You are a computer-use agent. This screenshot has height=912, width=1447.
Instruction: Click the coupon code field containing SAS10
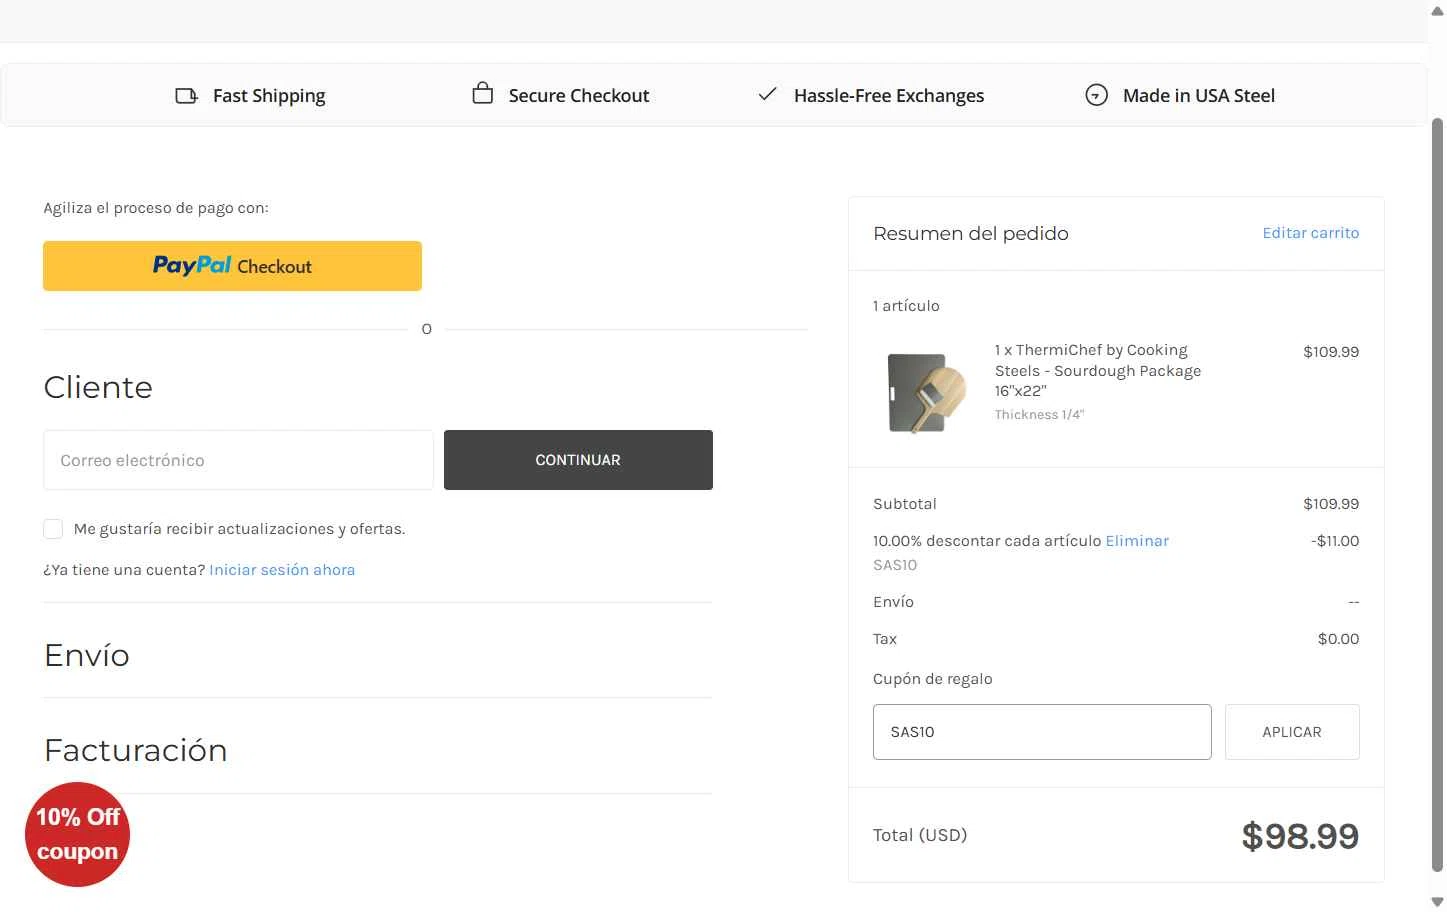[x=1042, y=732]
